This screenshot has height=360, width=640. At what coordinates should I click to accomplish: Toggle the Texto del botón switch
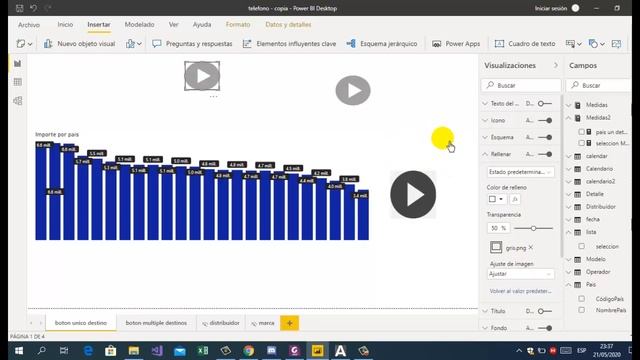coord(544,104)
